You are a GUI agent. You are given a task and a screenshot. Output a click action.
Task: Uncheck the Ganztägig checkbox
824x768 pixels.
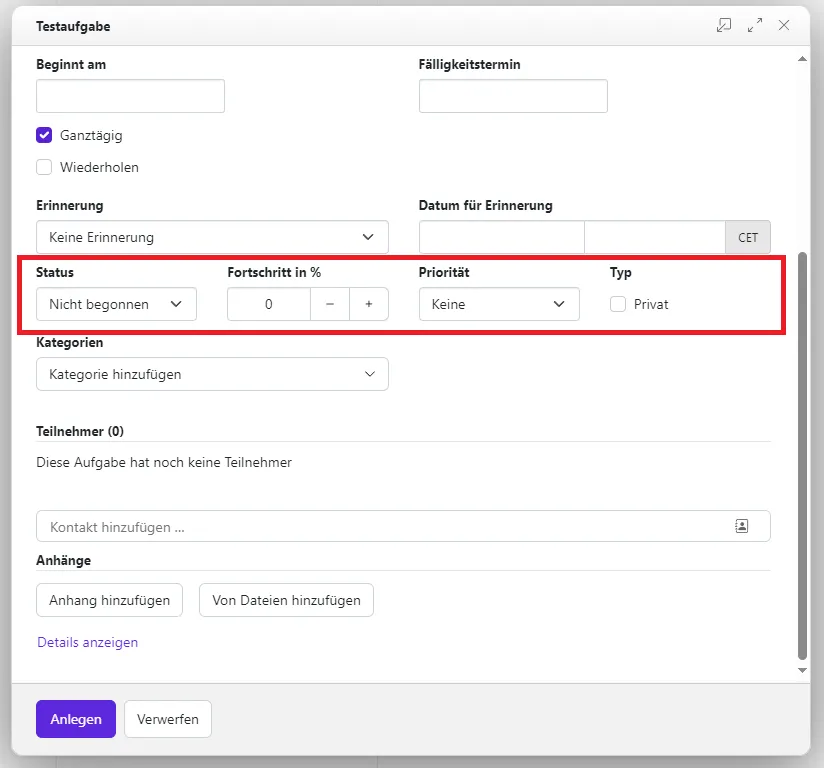(44, 135)
